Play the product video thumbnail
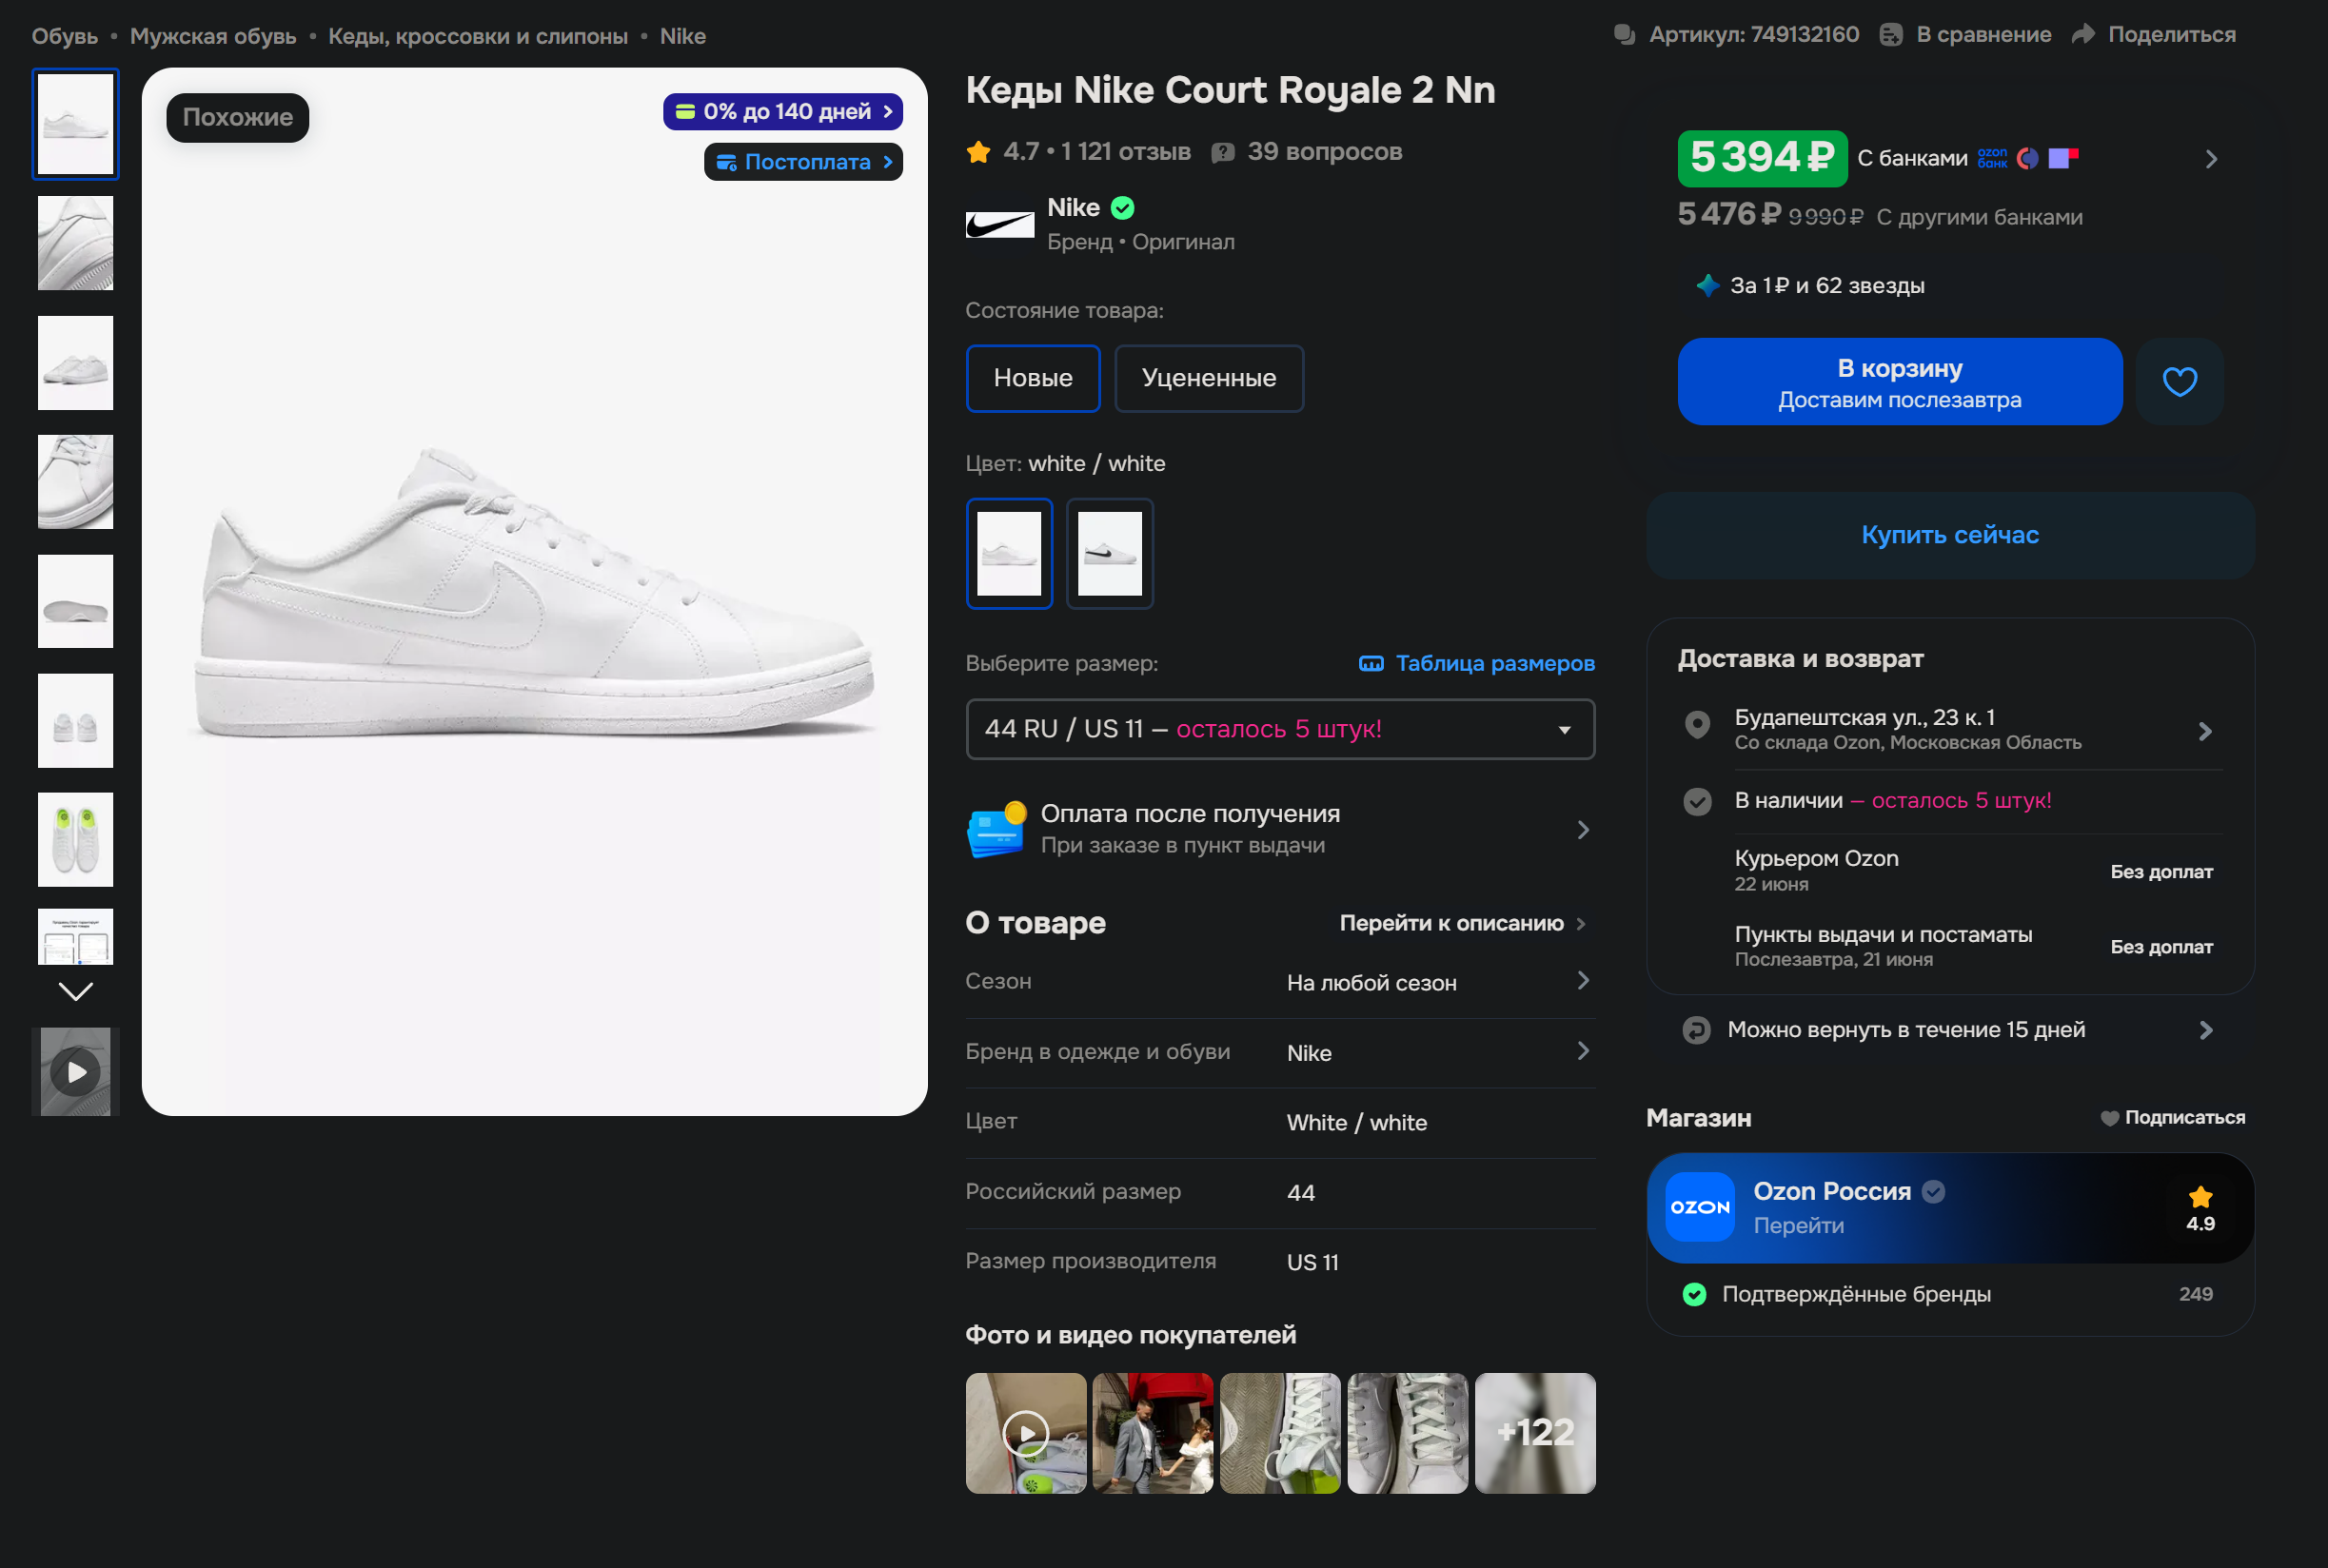Image resolution: width=2328 pixels, height=1568 pixels. [x=76, y=1071]
